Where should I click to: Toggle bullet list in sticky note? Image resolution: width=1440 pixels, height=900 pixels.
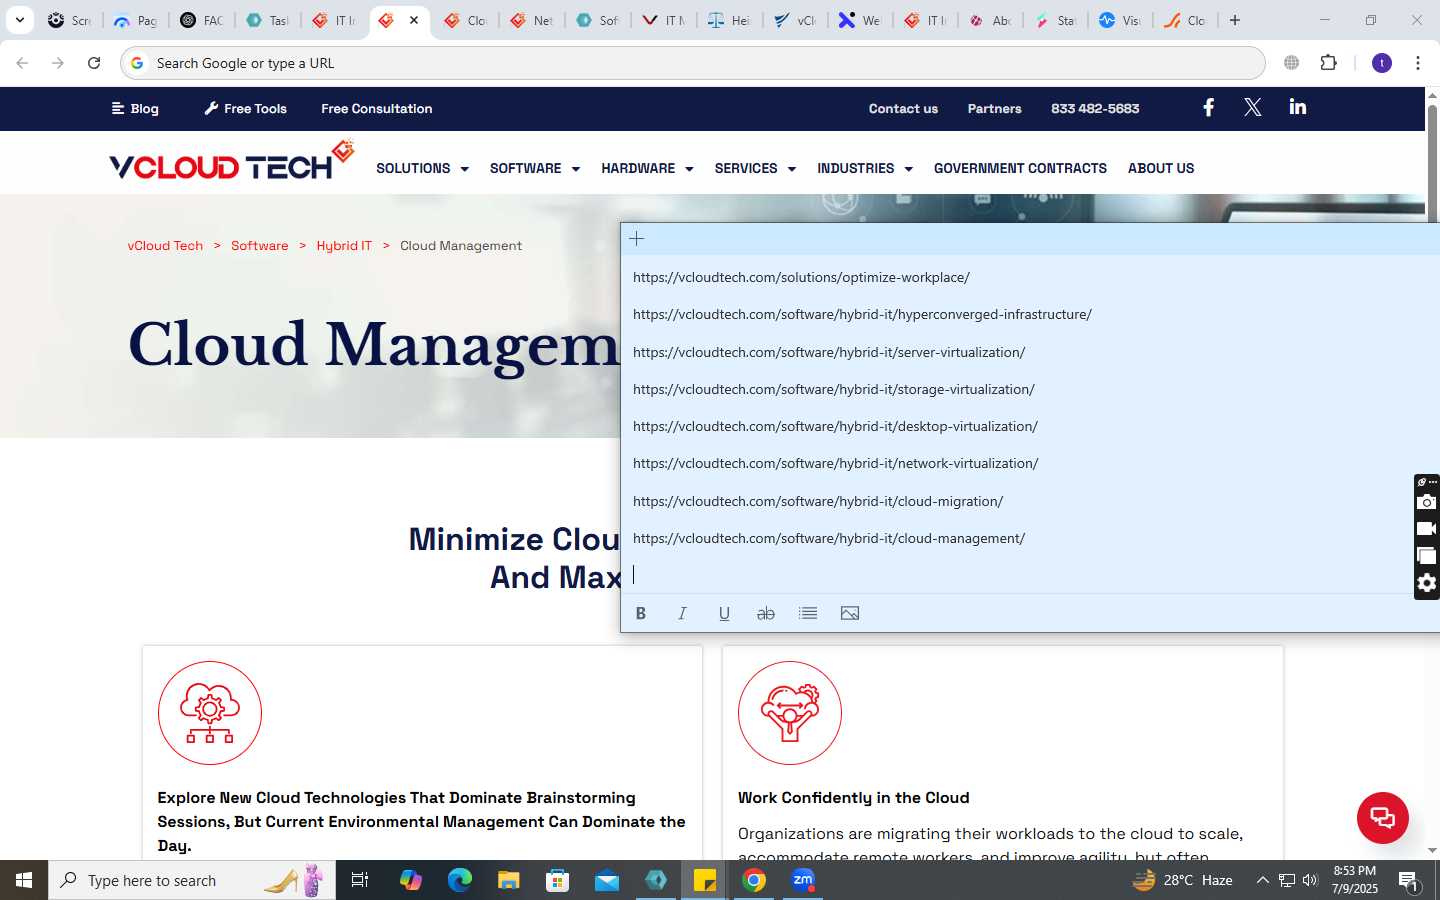(x=808, y=613)
